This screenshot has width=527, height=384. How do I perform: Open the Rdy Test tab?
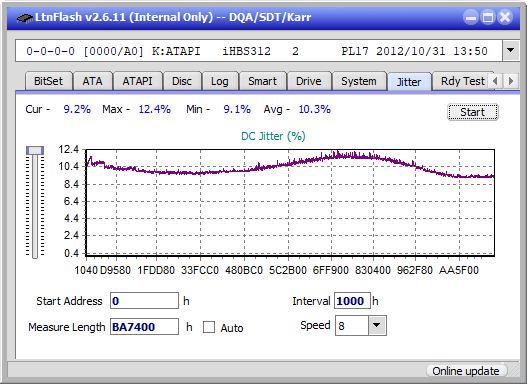[462, 81]
